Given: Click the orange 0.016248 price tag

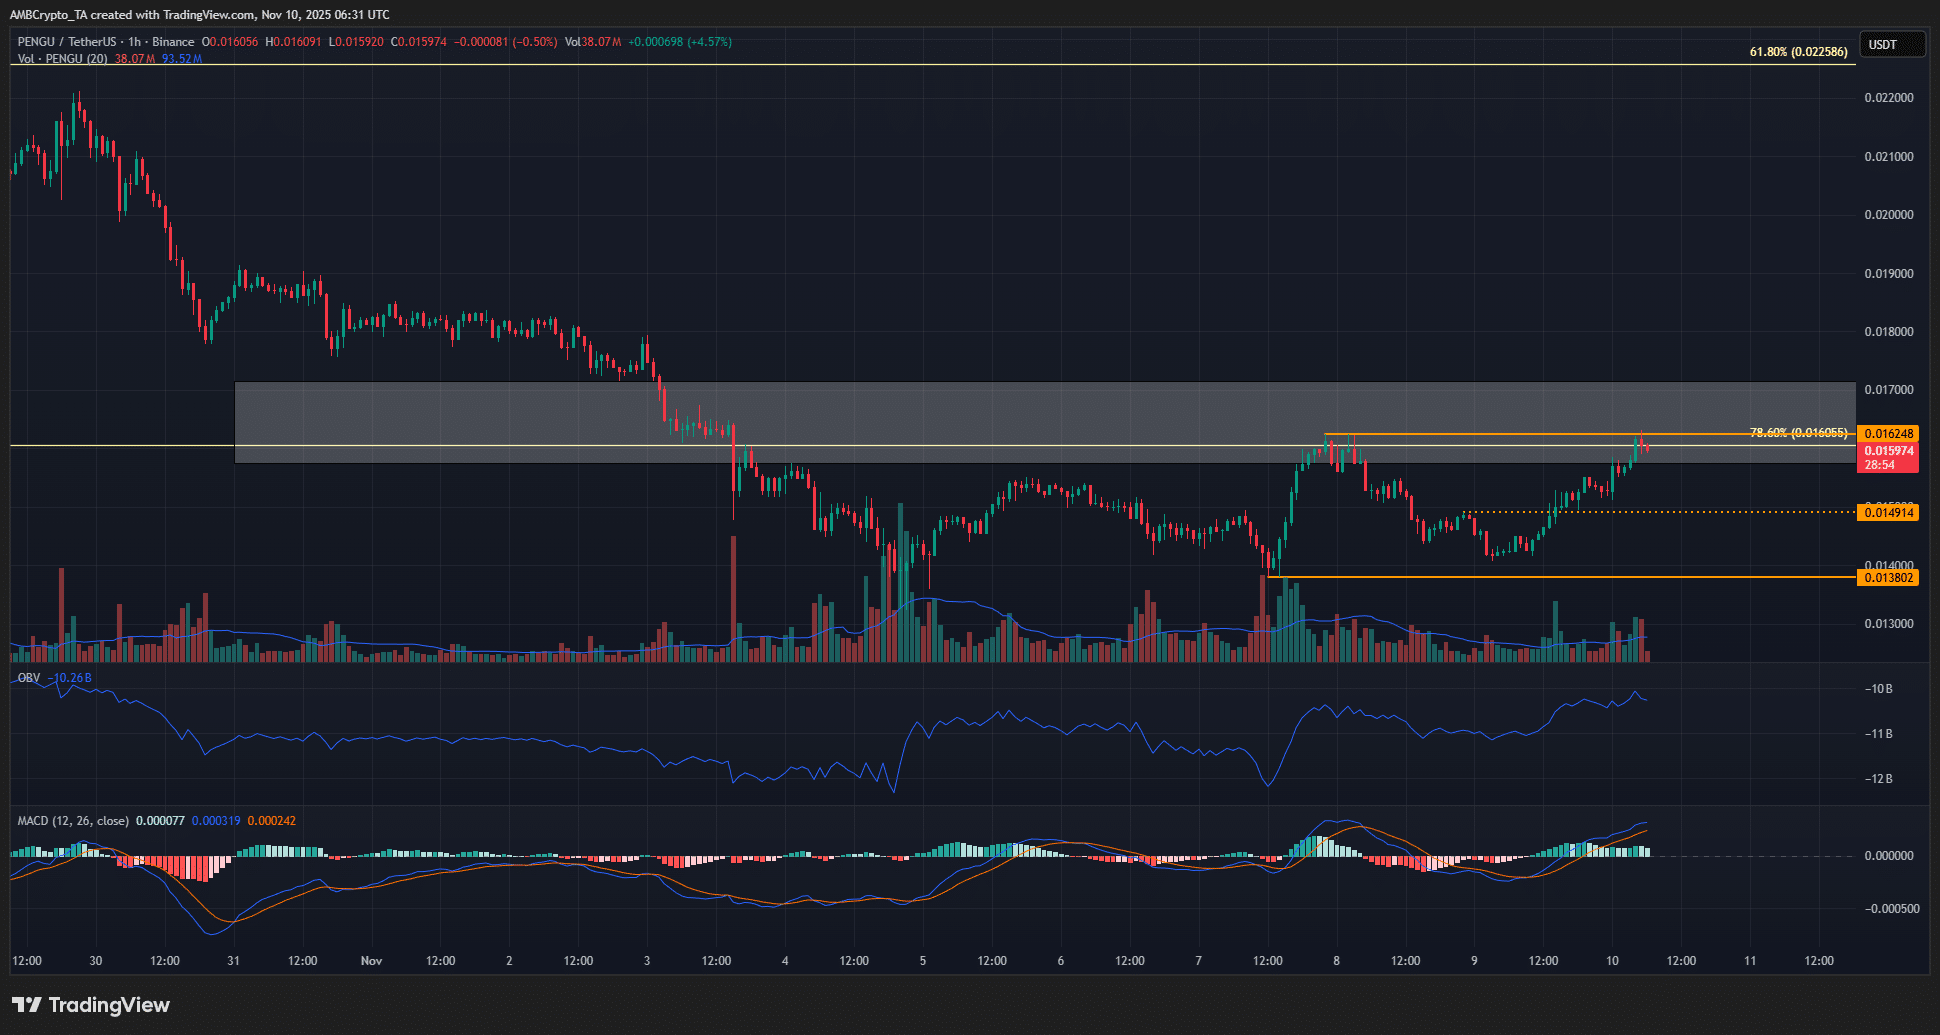Looking at the screenshot, I should coord(1888,433).
